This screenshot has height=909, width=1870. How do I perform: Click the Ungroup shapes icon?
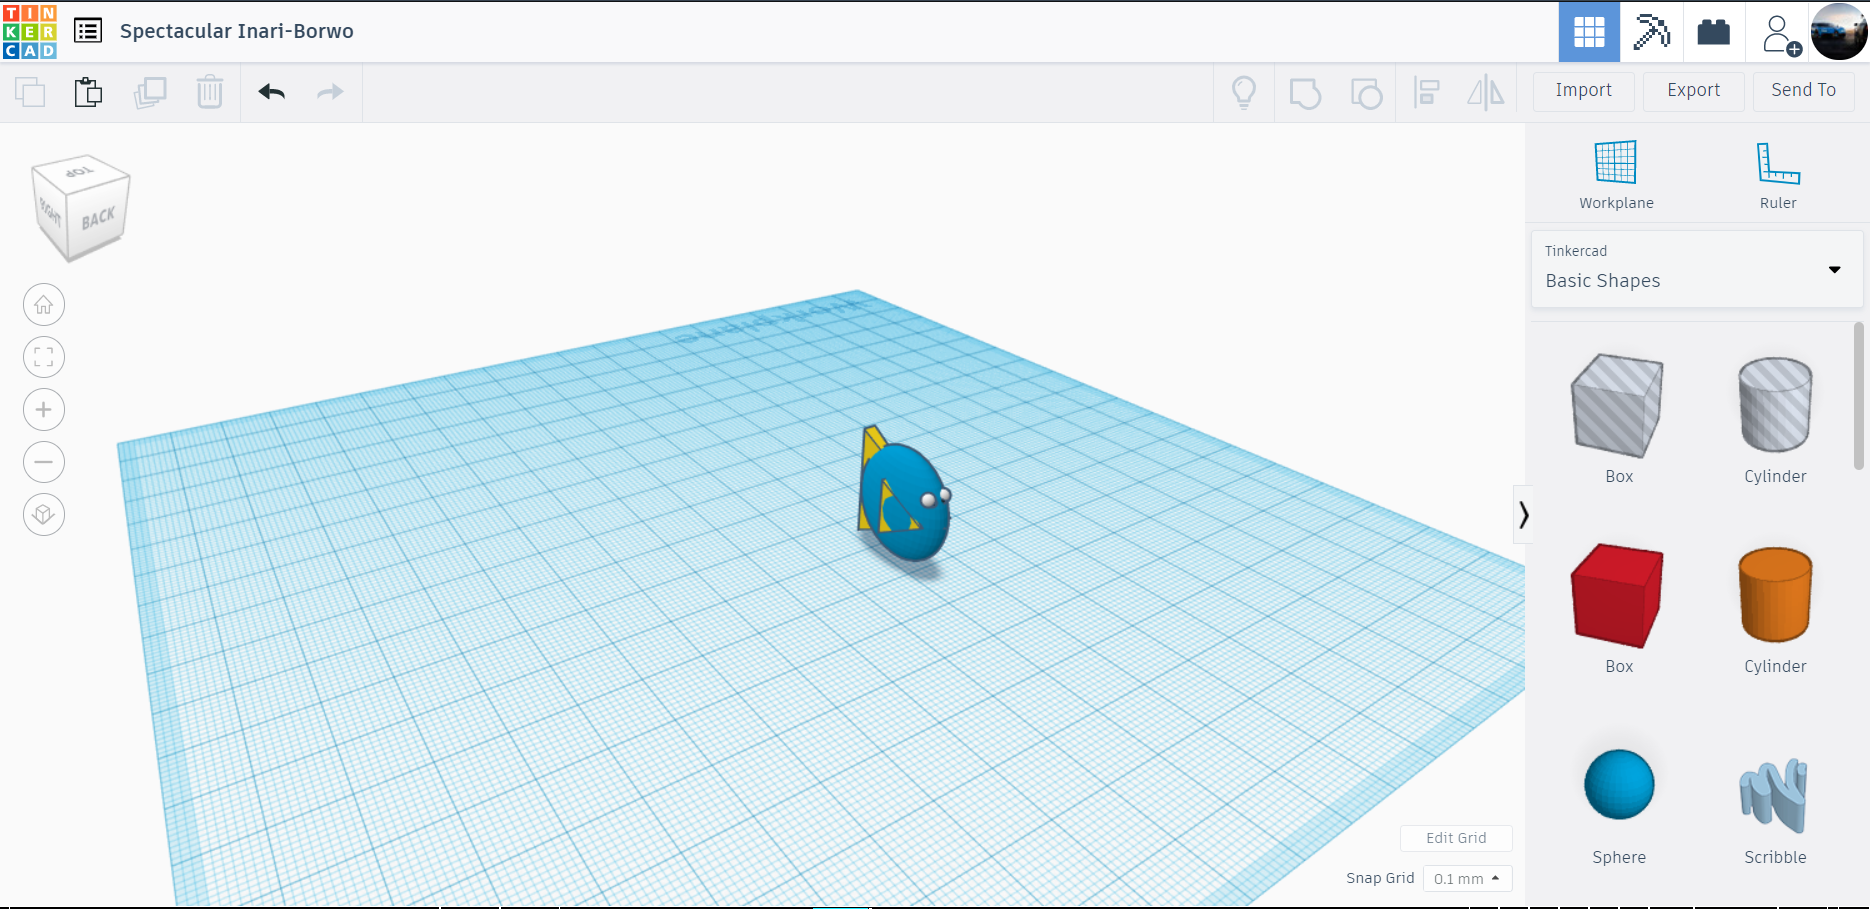click(1366, 93)
